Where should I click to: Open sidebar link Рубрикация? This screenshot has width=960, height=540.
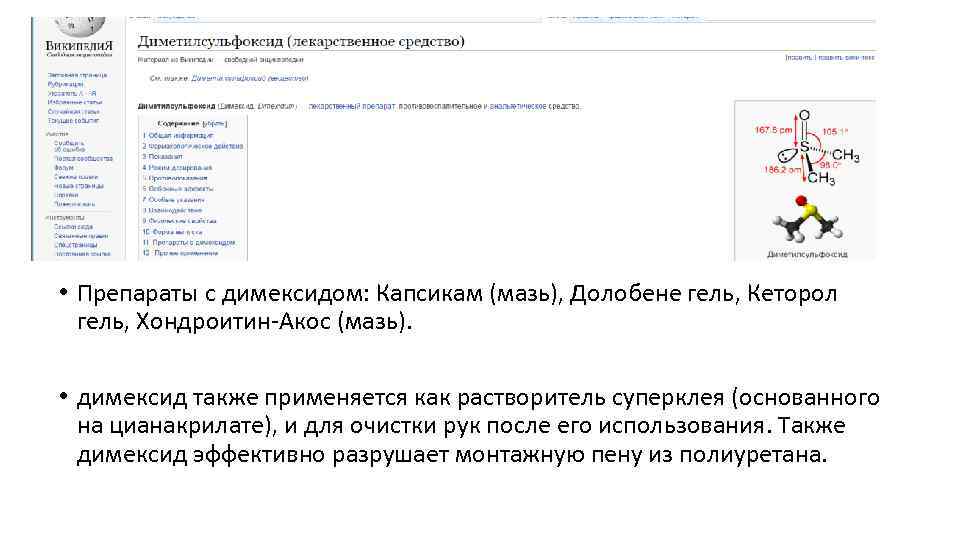pos(66,84)
